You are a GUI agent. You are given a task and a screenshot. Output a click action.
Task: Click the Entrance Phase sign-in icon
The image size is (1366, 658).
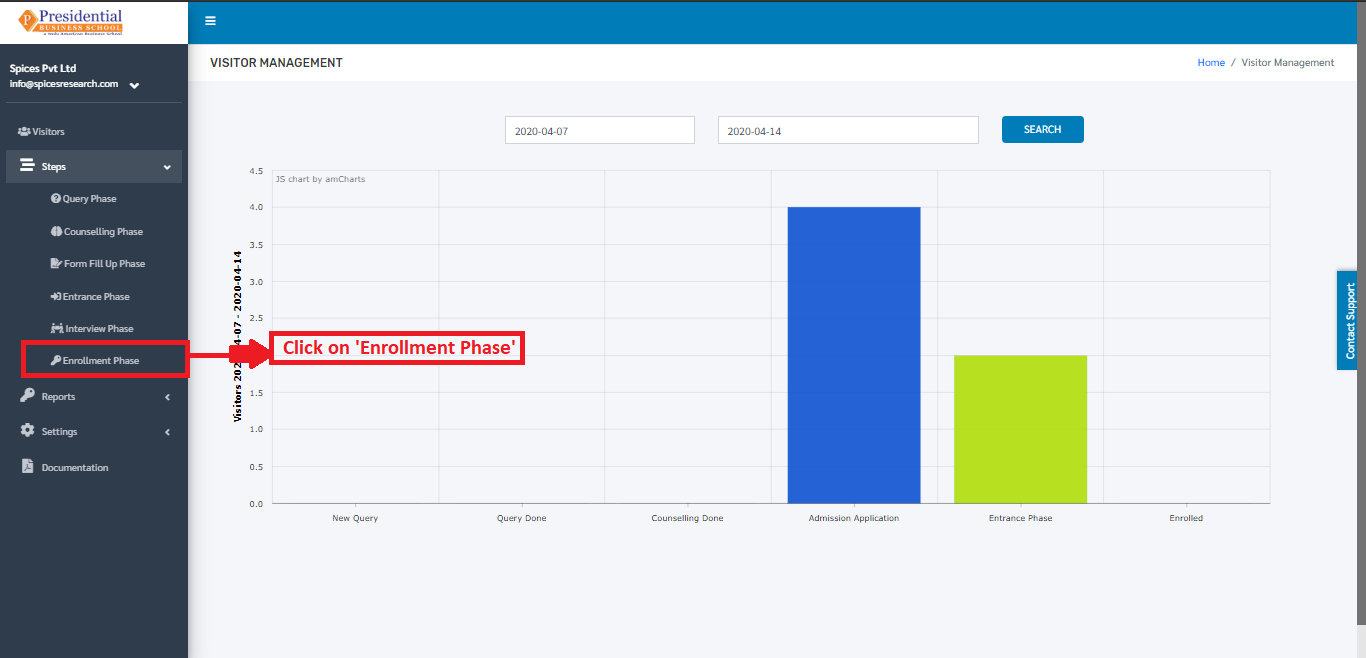coord(56,297)
